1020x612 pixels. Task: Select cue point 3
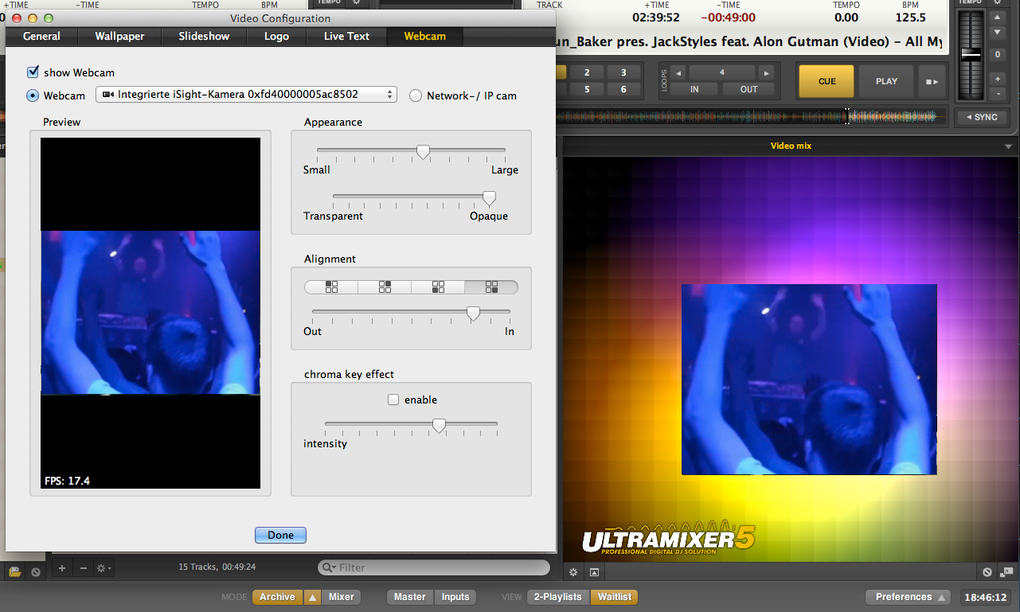[623, 72]
